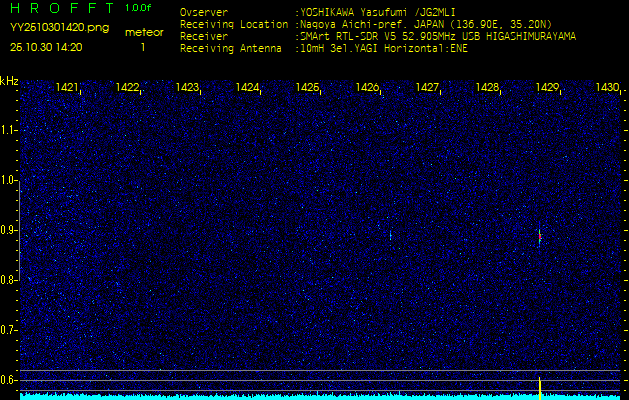Click the 1.1 kHz frequency label
Viewport: 629px width, 400px height.
pos(8,130)
